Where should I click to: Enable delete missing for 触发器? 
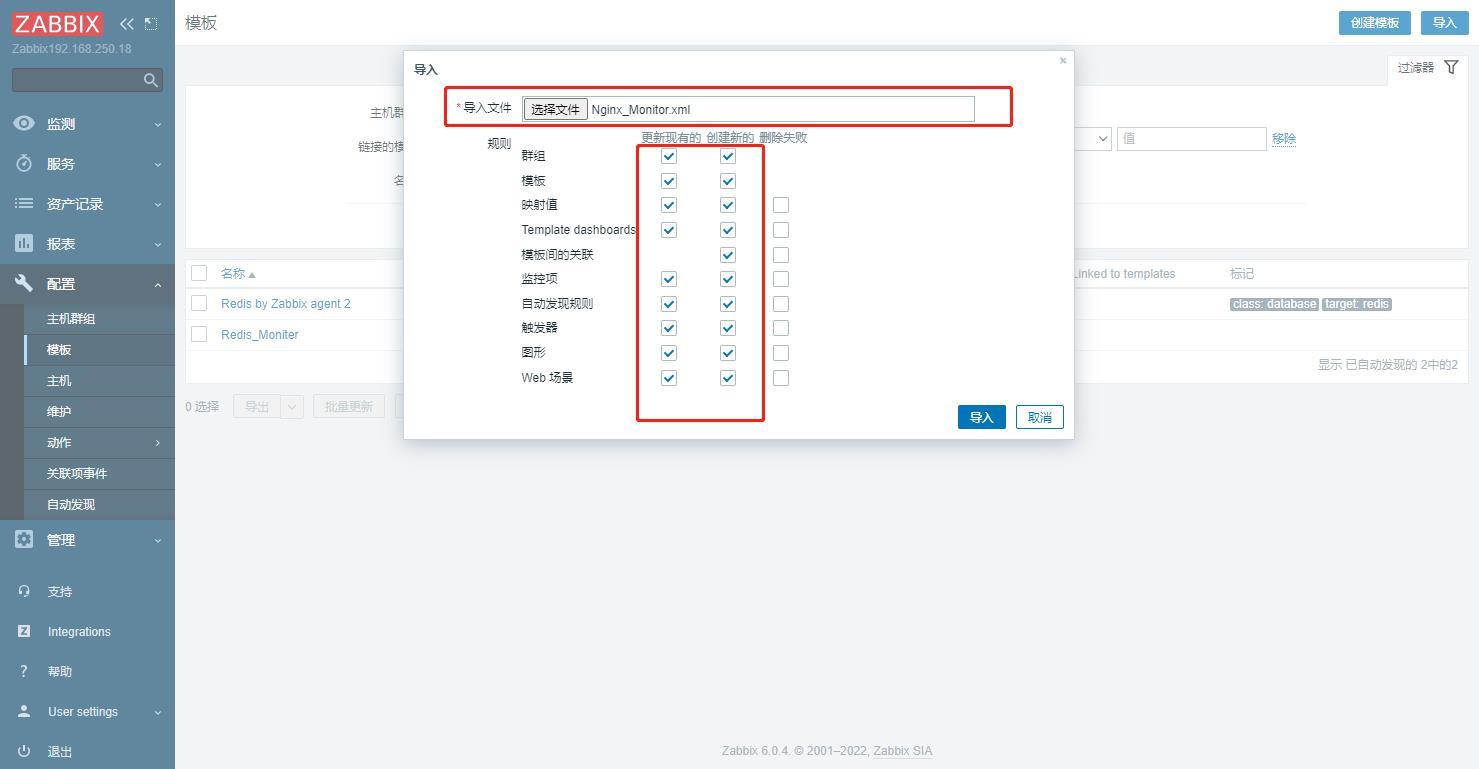pyautogui.click(x=781, y=328)
